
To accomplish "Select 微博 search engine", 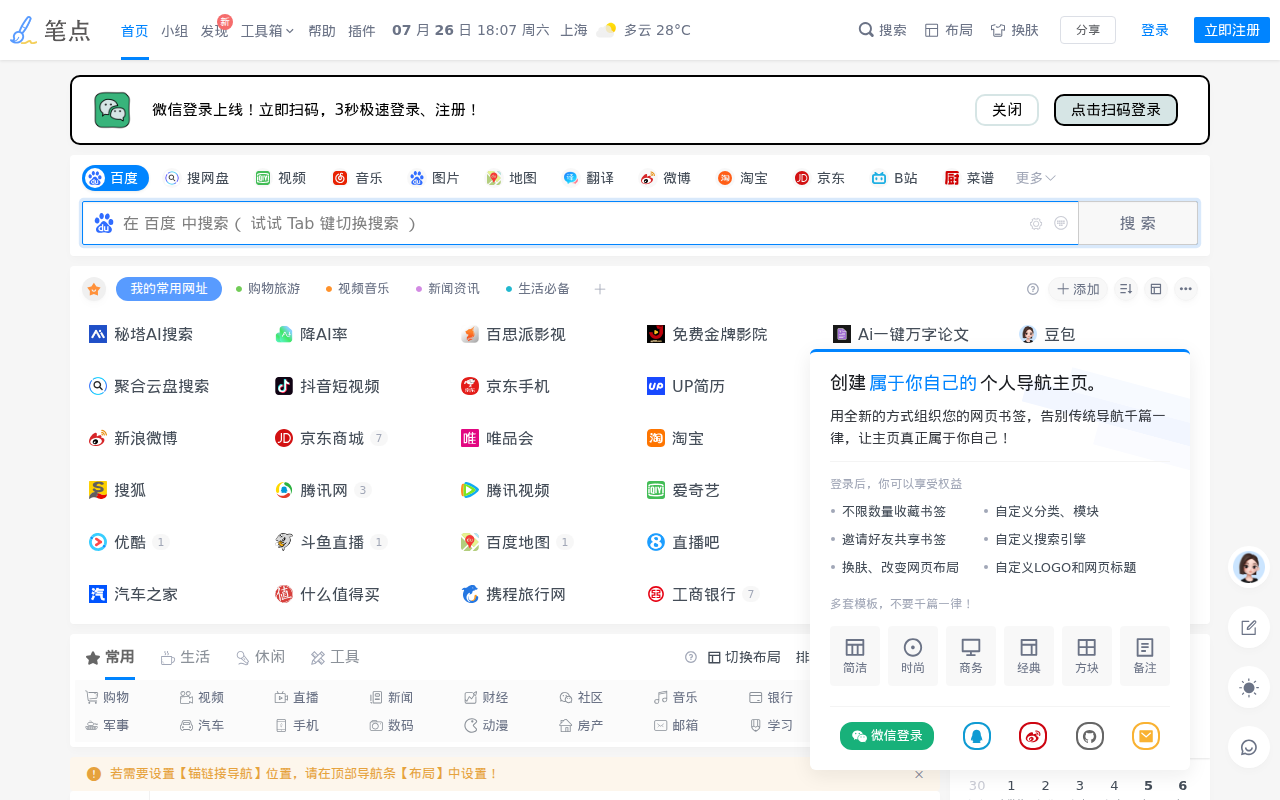I will click(666, 178).
